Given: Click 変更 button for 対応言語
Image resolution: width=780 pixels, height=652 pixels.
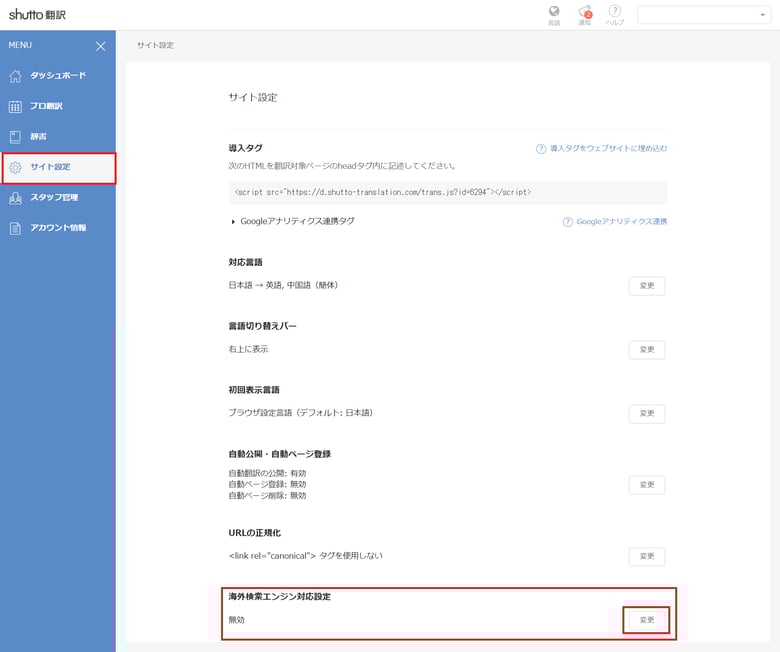Looking at the screenshot, I should click(x=647, y=286).
